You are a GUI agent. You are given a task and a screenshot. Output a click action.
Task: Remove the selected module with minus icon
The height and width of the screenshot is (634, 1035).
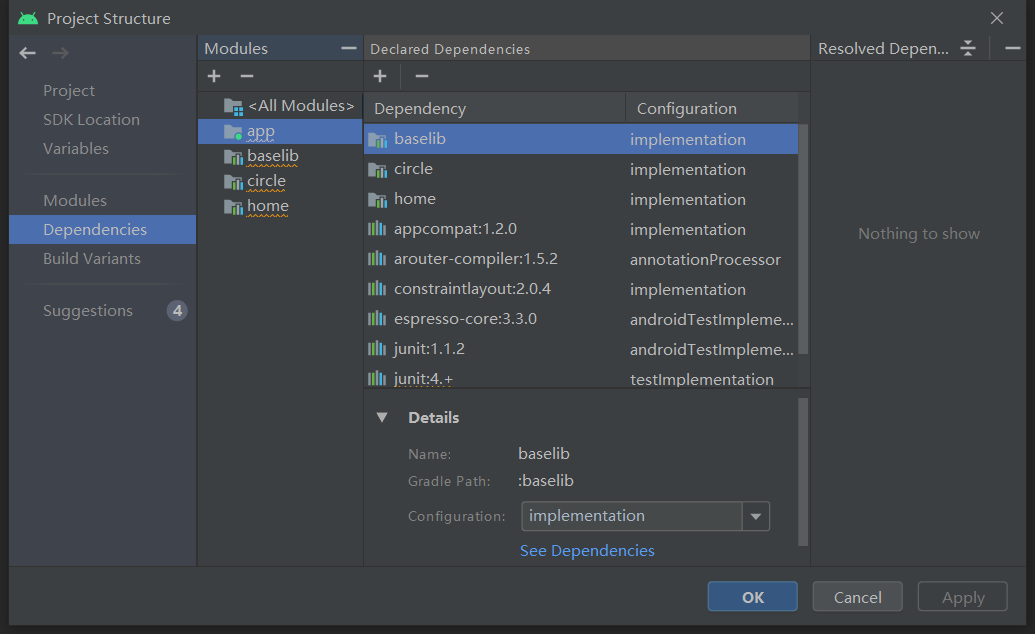click(247, 76)
